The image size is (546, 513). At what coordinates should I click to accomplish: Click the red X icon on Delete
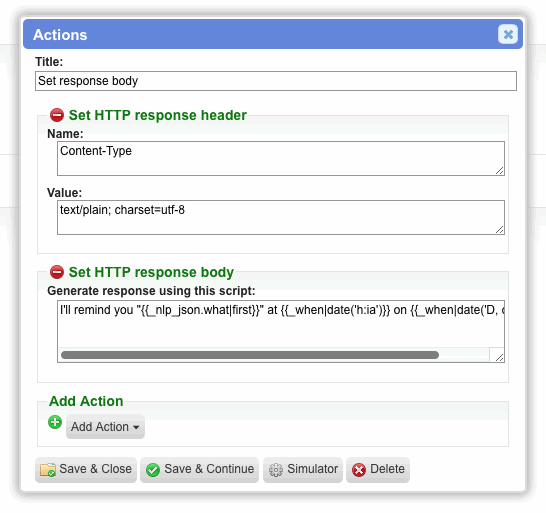point(359,470)
